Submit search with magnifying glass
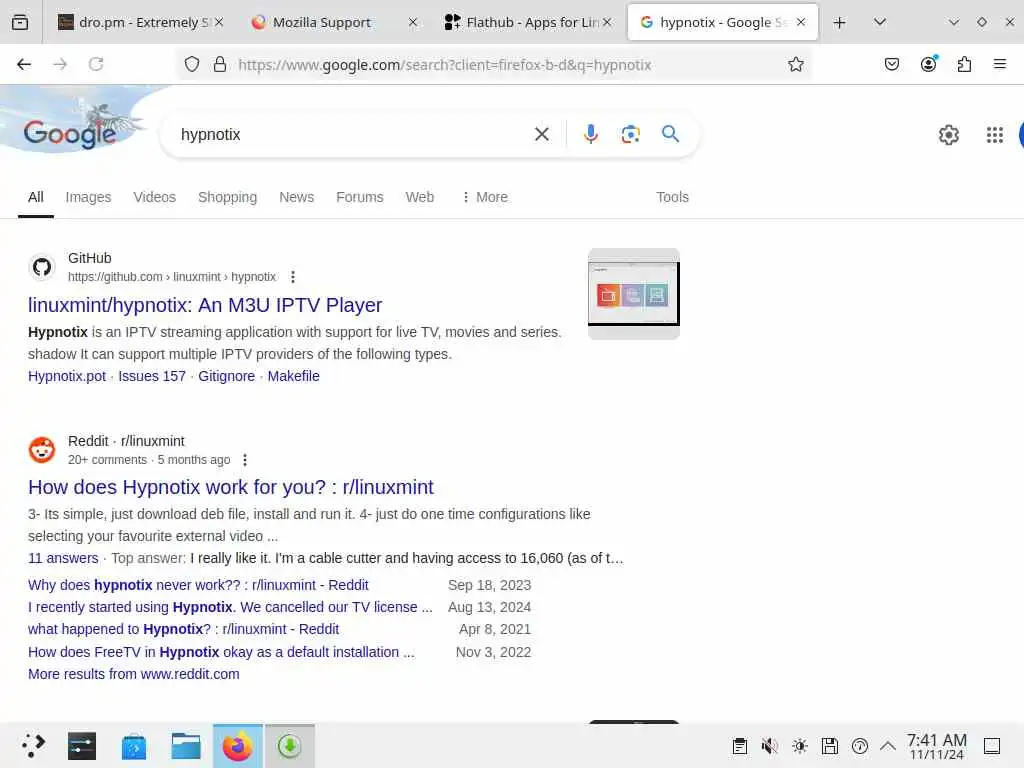This screenshot has width=1024, height=768. (x=671, y=134)
